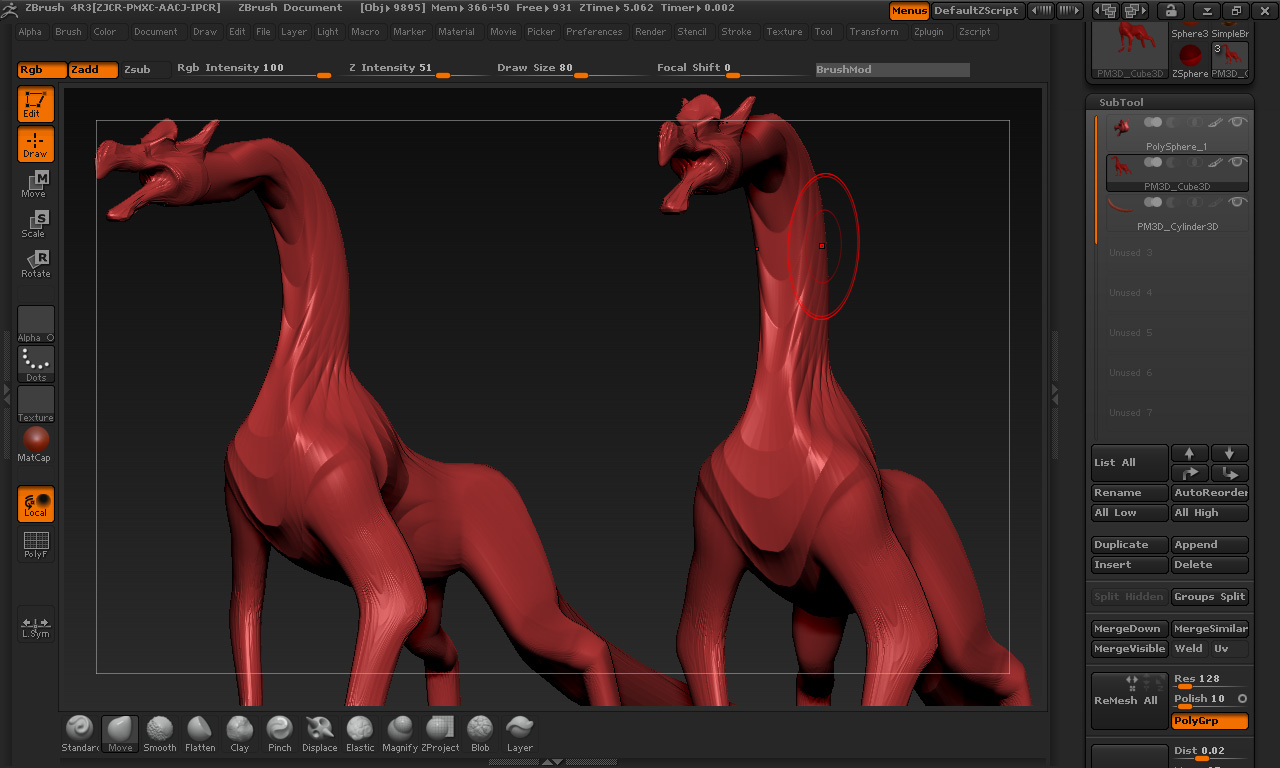This screenshot has width=1280, height=768.
Task: Open the Alpha selection popup
Action: [35, 324]
